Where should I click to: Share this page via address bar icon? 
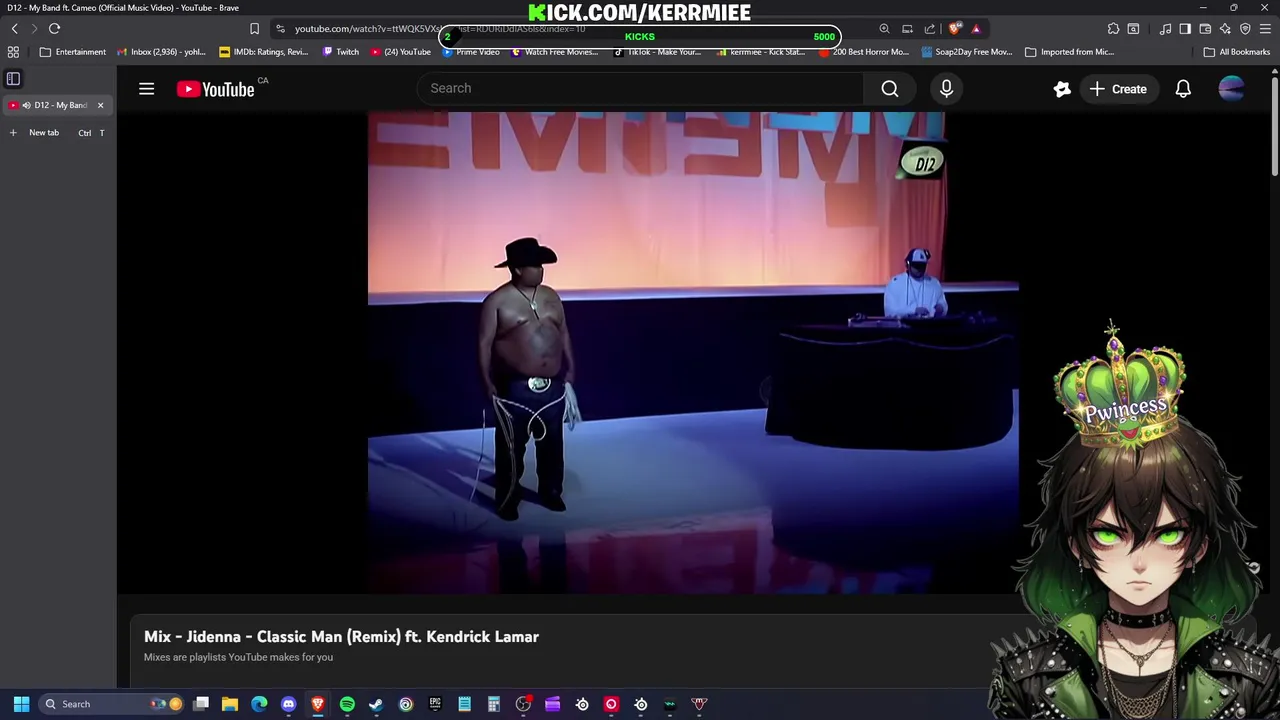[930, 29]
